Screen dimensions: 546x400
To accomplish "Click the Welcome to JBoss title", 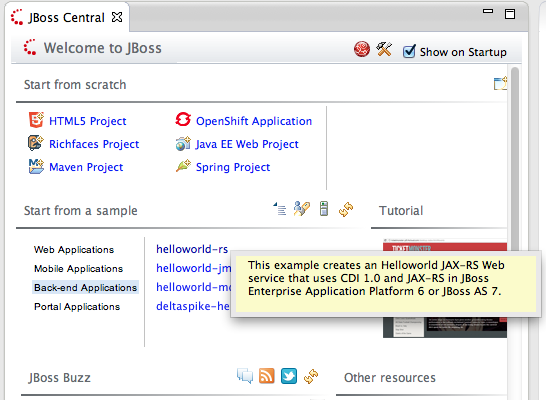I will (x=102, y=48).
